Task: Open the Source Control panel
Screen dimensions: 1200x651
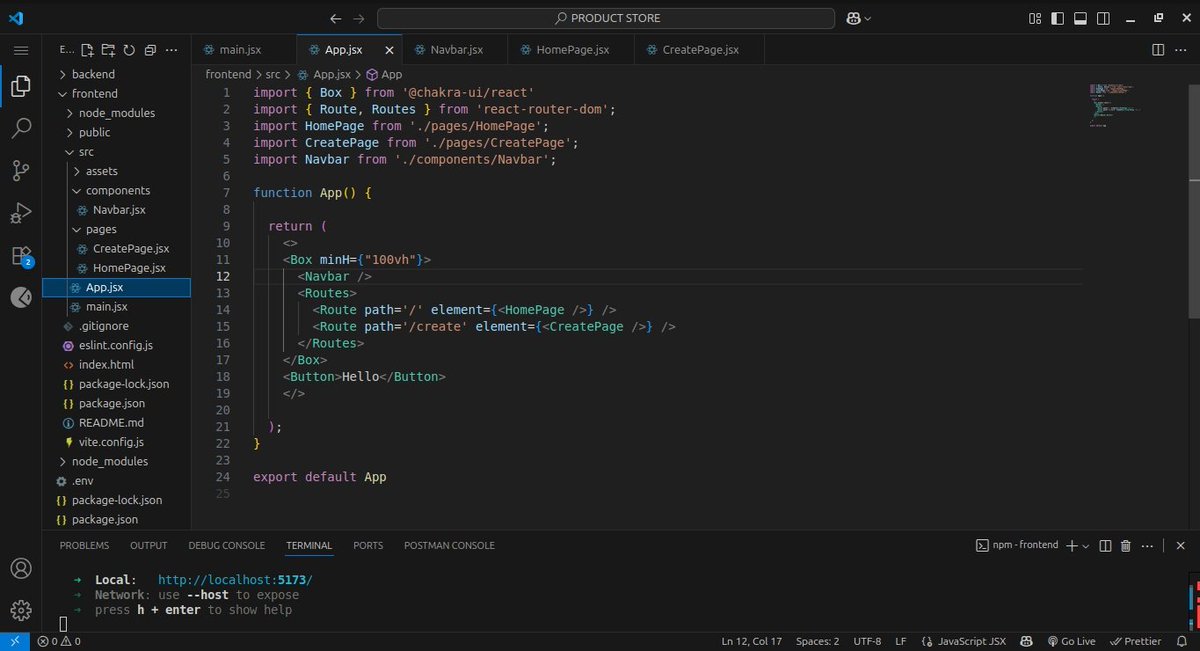Action: tap(21, 171)
